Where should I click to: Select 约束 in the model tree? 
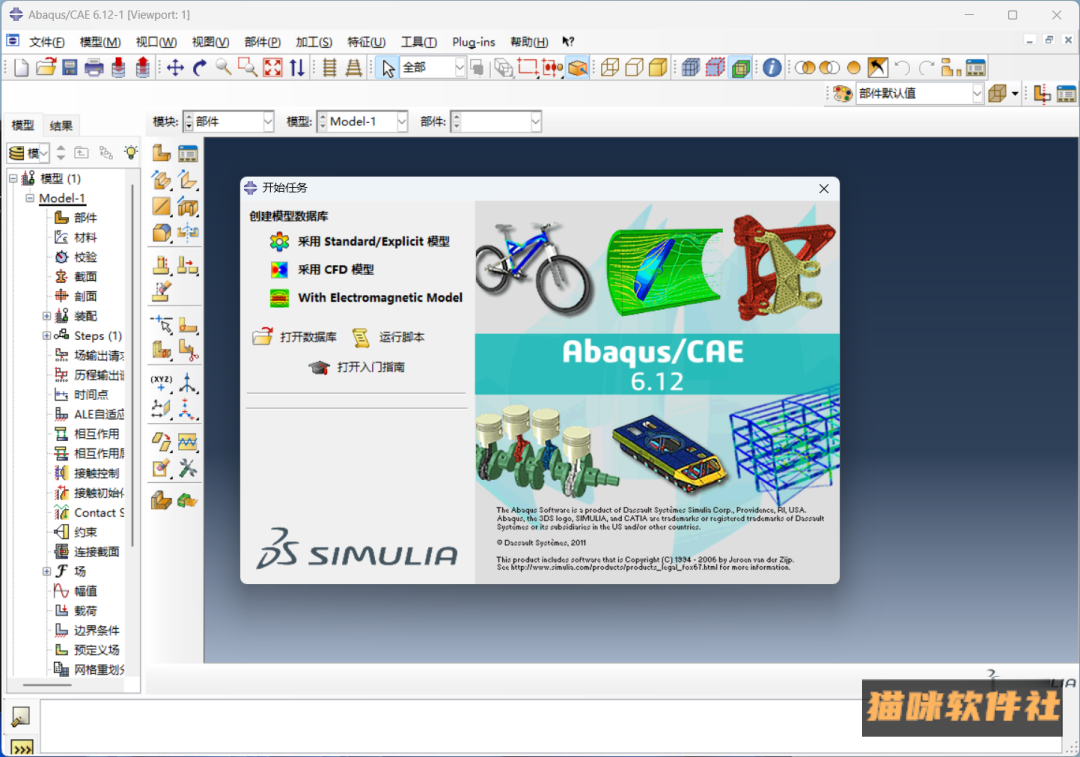pyautogui.click(x=85, y=532)
